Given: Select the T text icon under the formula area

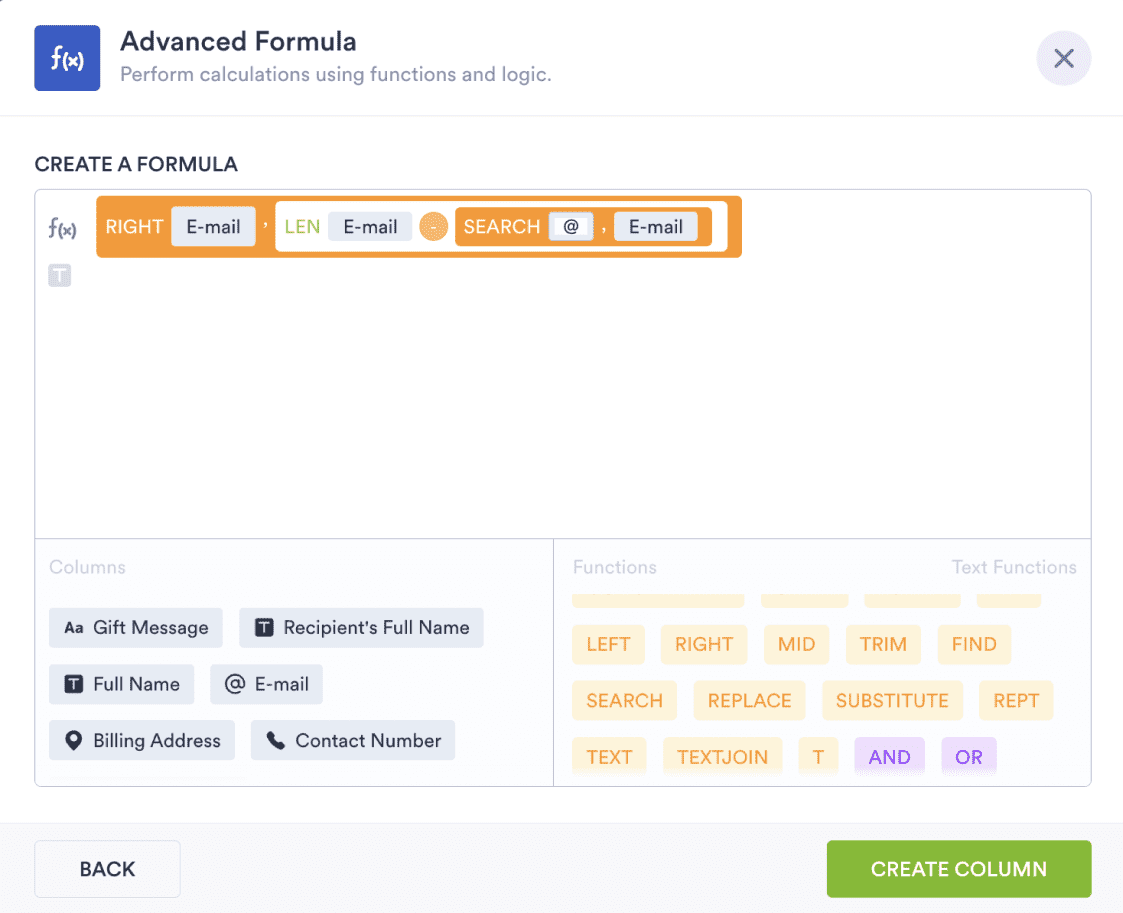Looking at the screenshot, I should (x=60, y=275).
